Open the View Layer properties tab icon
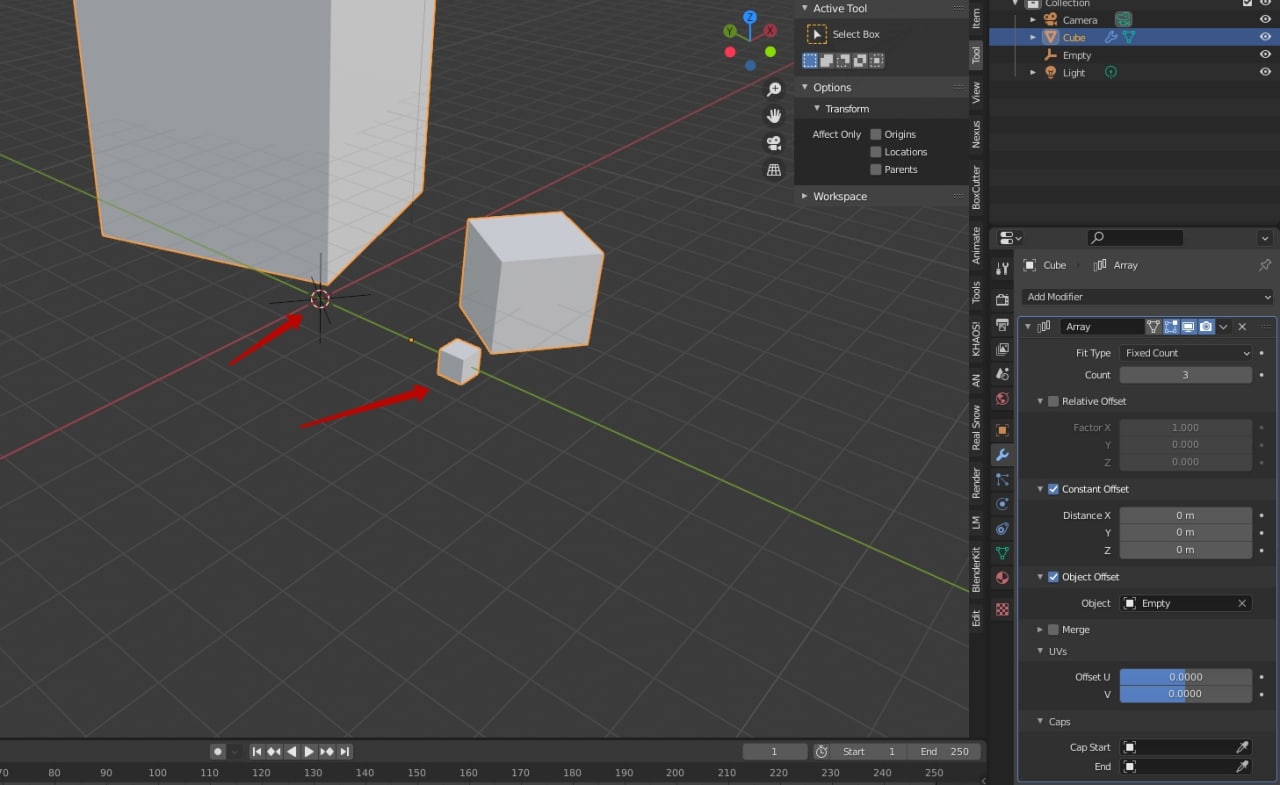1280x785 pixels. 1002,349
